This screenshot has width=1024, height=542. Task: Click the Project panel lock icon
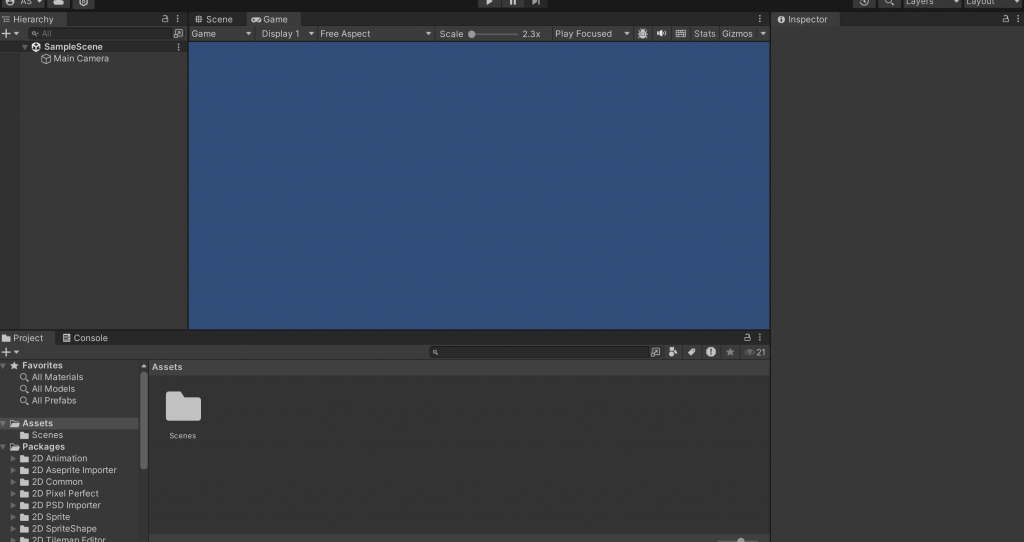(x=747, y=338)
